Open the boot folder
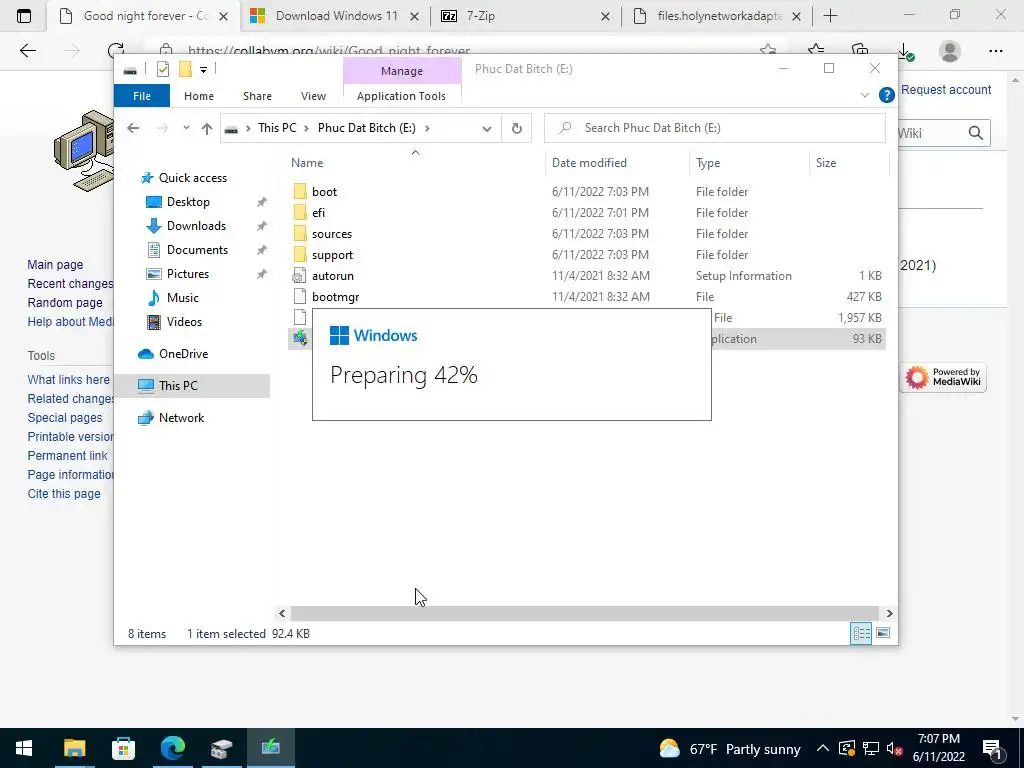This screenshot has height=768, width=1024. [325, 191]
